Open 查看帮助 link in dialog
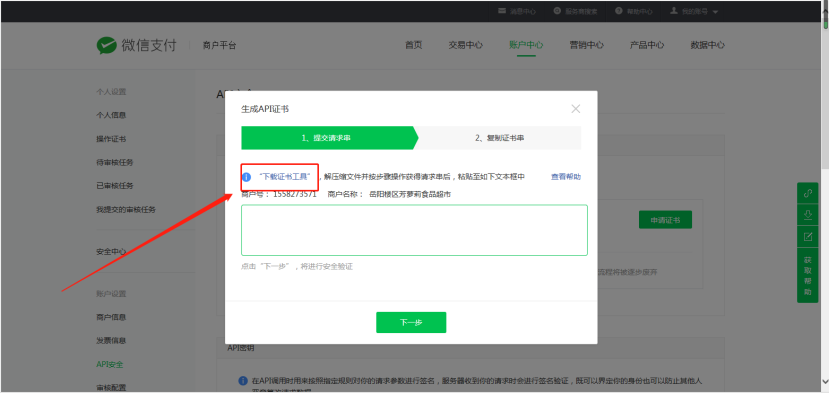 coord(566,177)
